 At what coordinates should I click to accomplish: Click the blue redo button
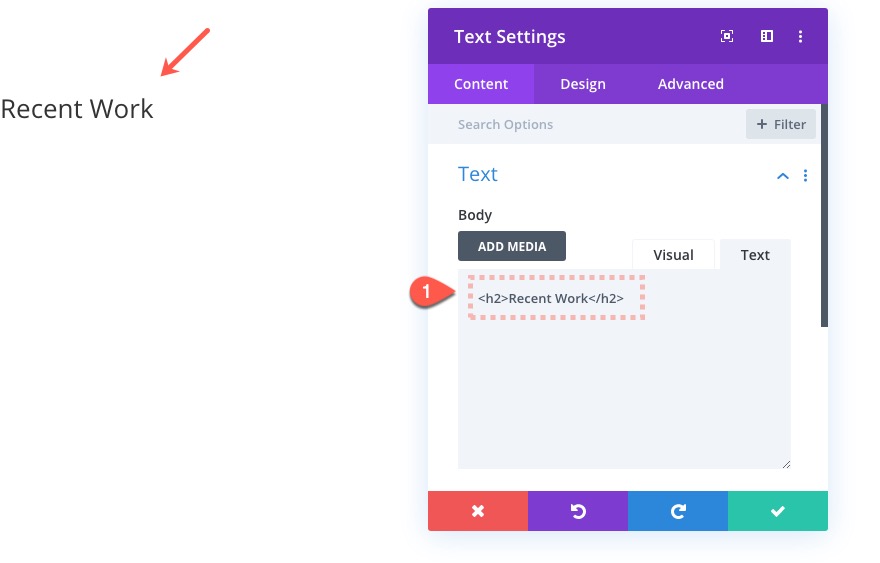pyautogui.click(x=678, y=511)
